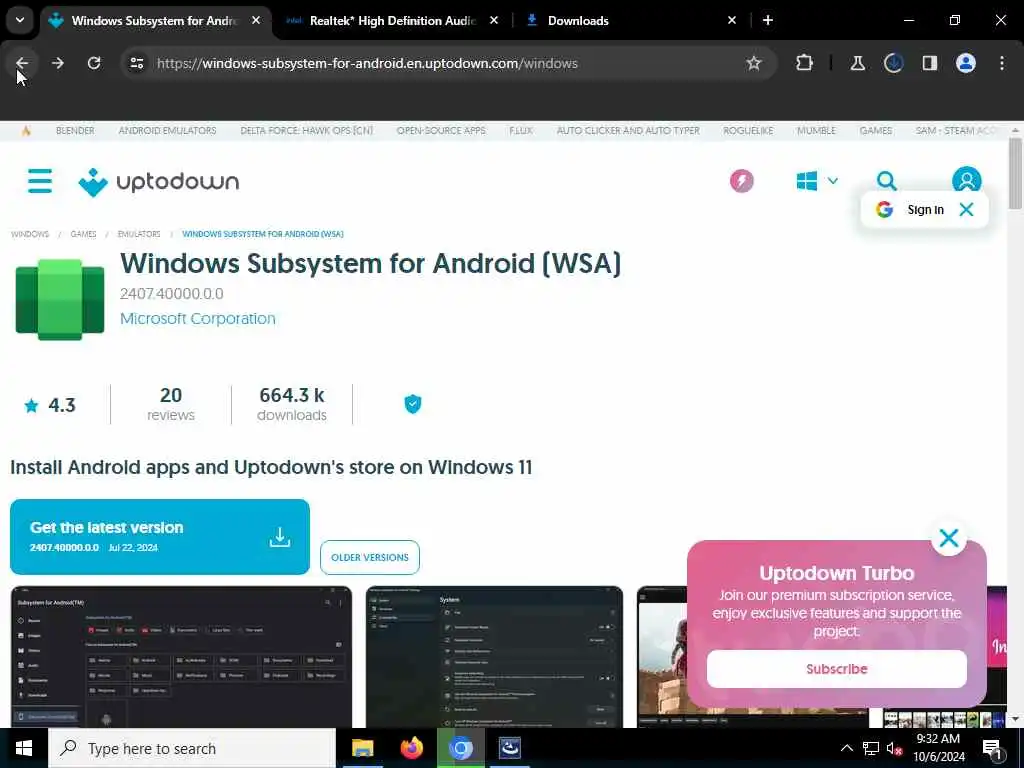Show hidden system tray icons

click(846, 748)
